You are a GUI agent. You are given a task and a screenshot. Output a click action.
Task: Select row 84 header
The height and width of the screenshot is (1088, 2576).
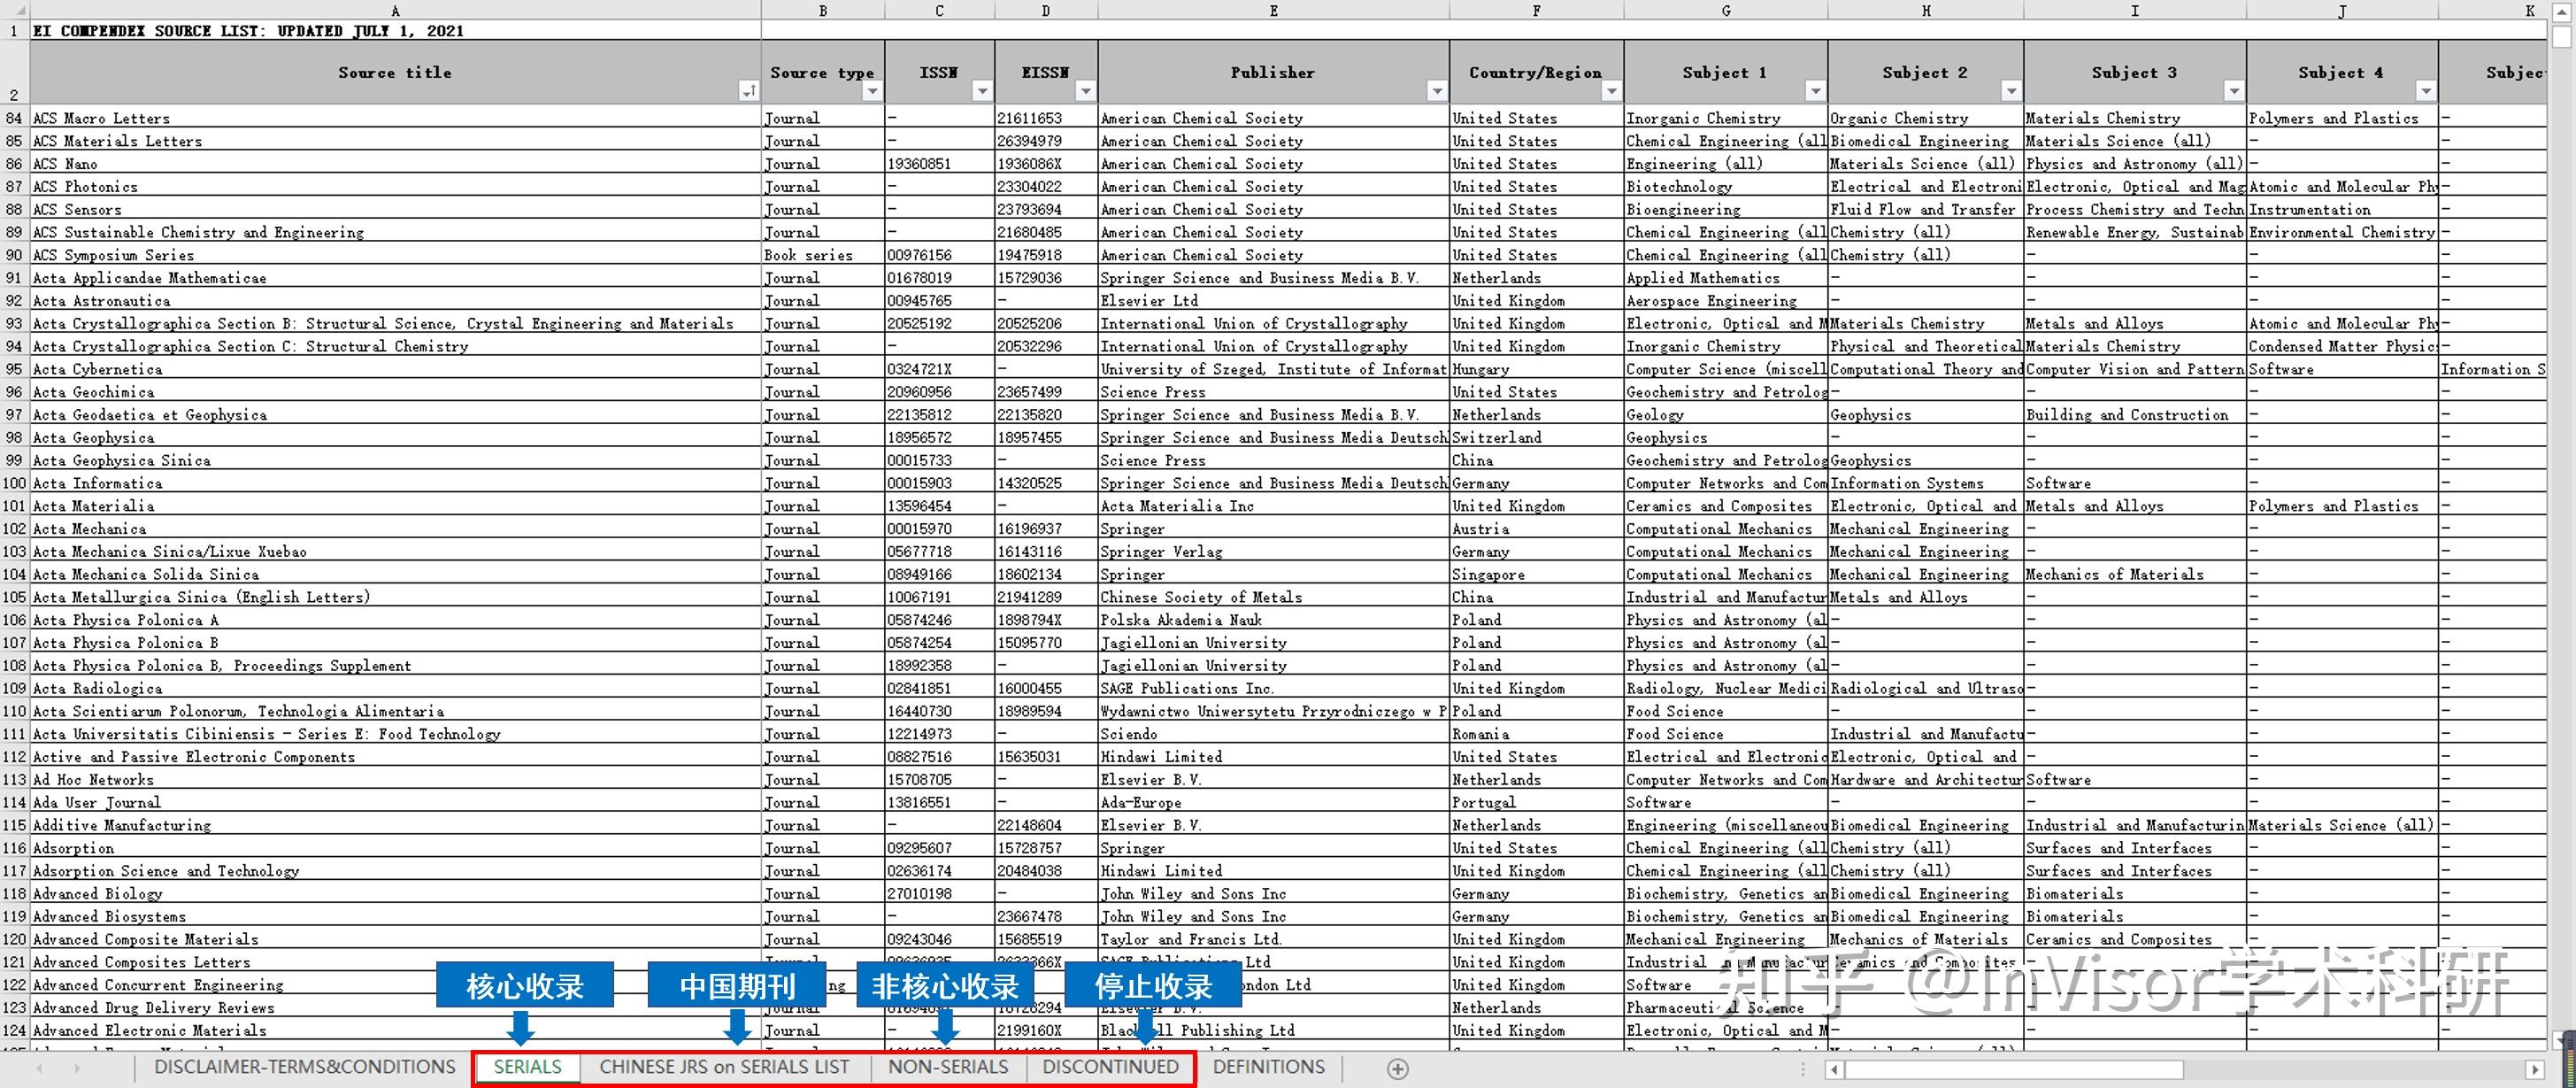pos(15,118)
